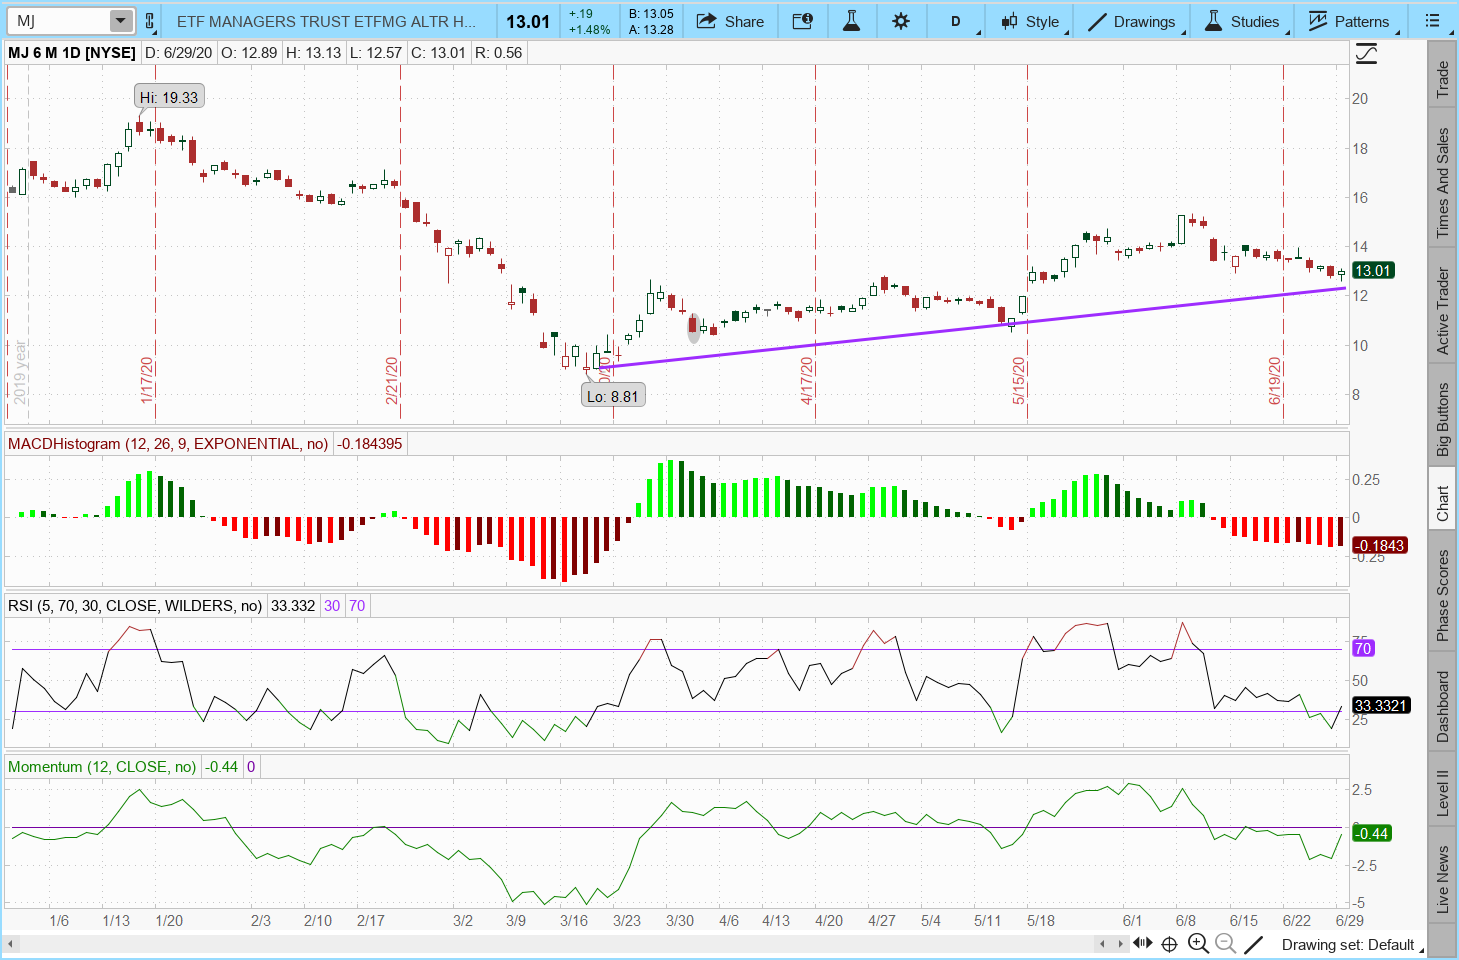Click the chart corner expansion icon
The image size is (1459, 960).
click(x=1366, y=54)
